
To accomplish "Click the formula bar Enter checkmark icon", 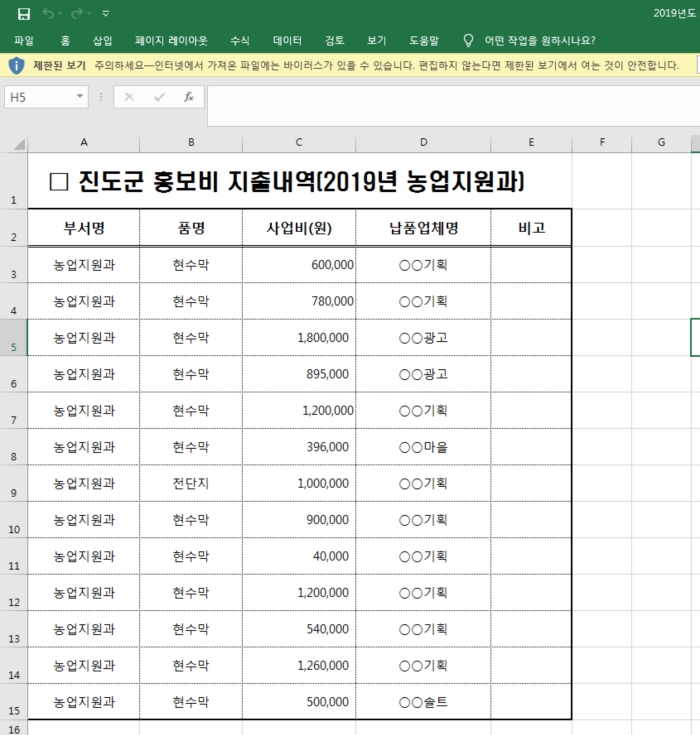I will 158,97.
